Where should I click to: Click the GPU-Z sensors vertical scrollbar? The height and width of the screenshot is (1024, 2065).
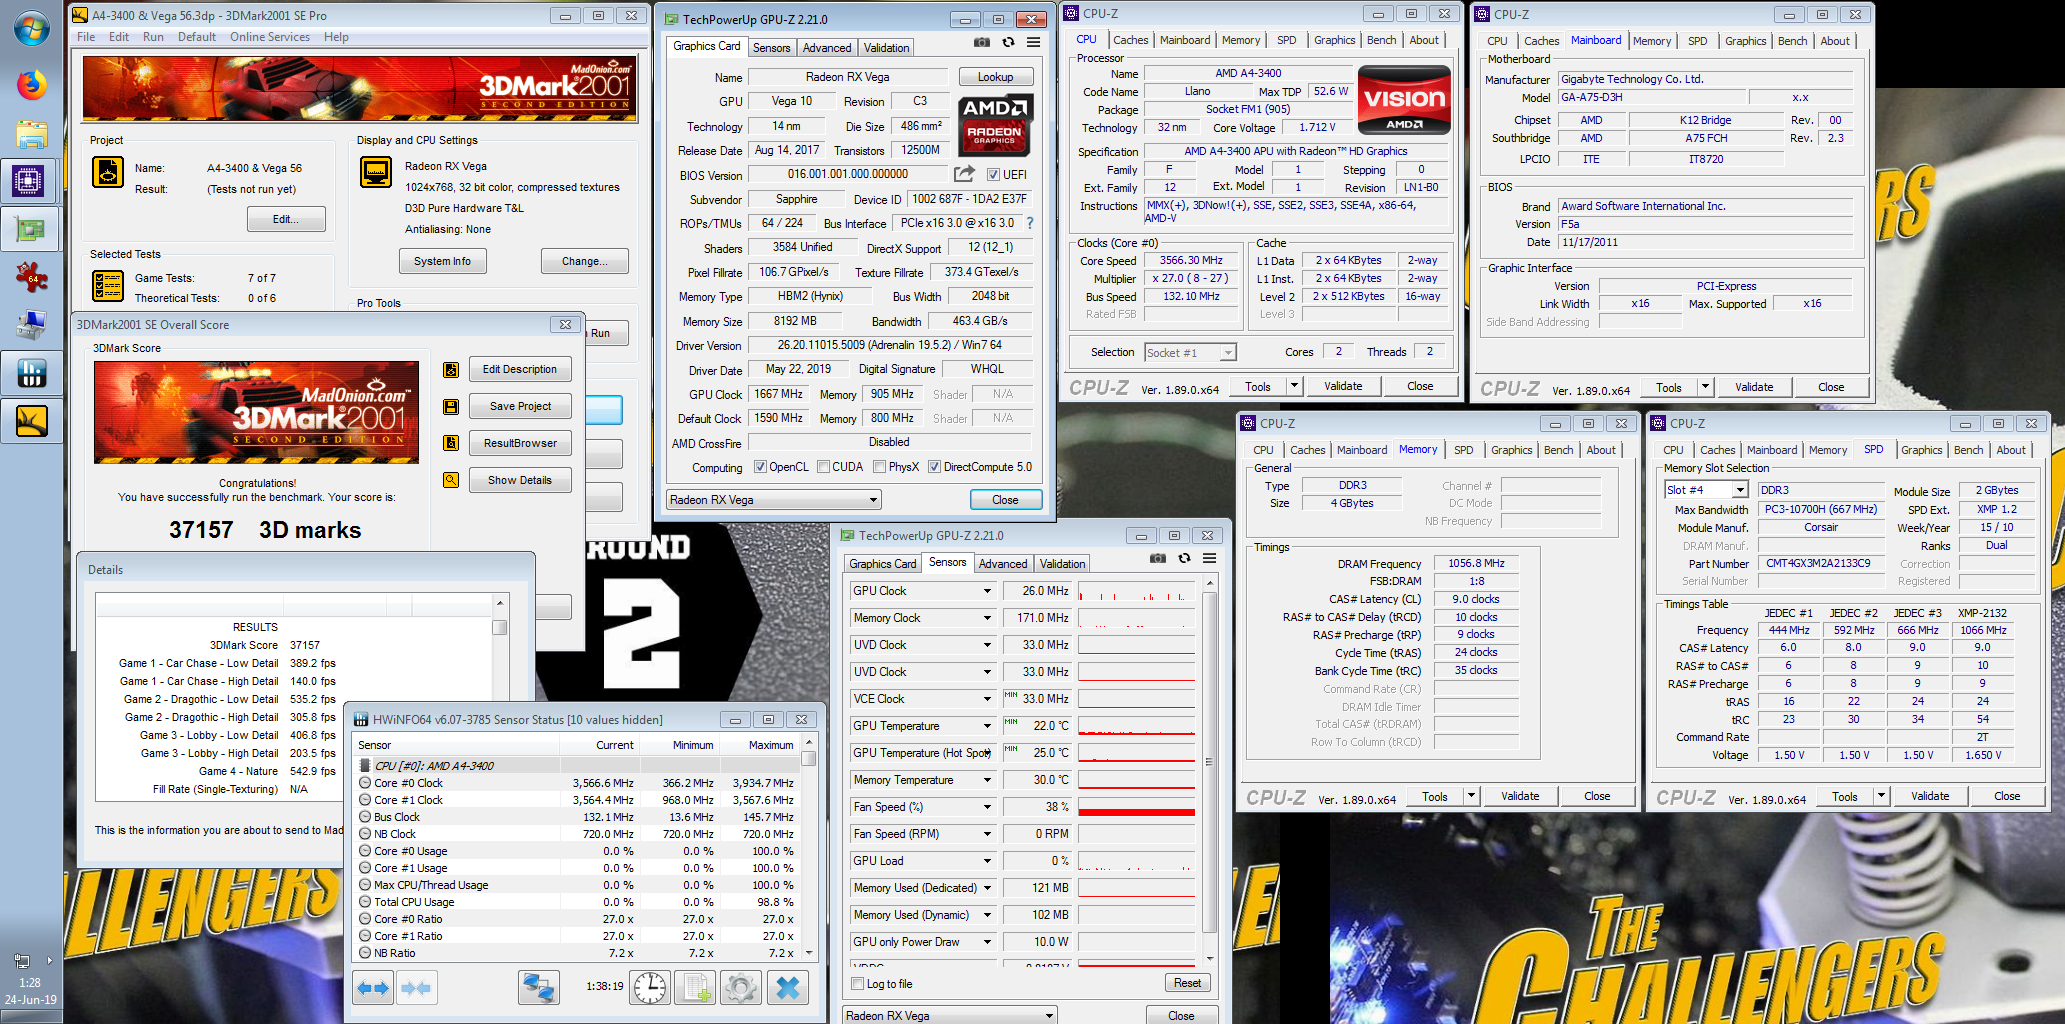1210,770
